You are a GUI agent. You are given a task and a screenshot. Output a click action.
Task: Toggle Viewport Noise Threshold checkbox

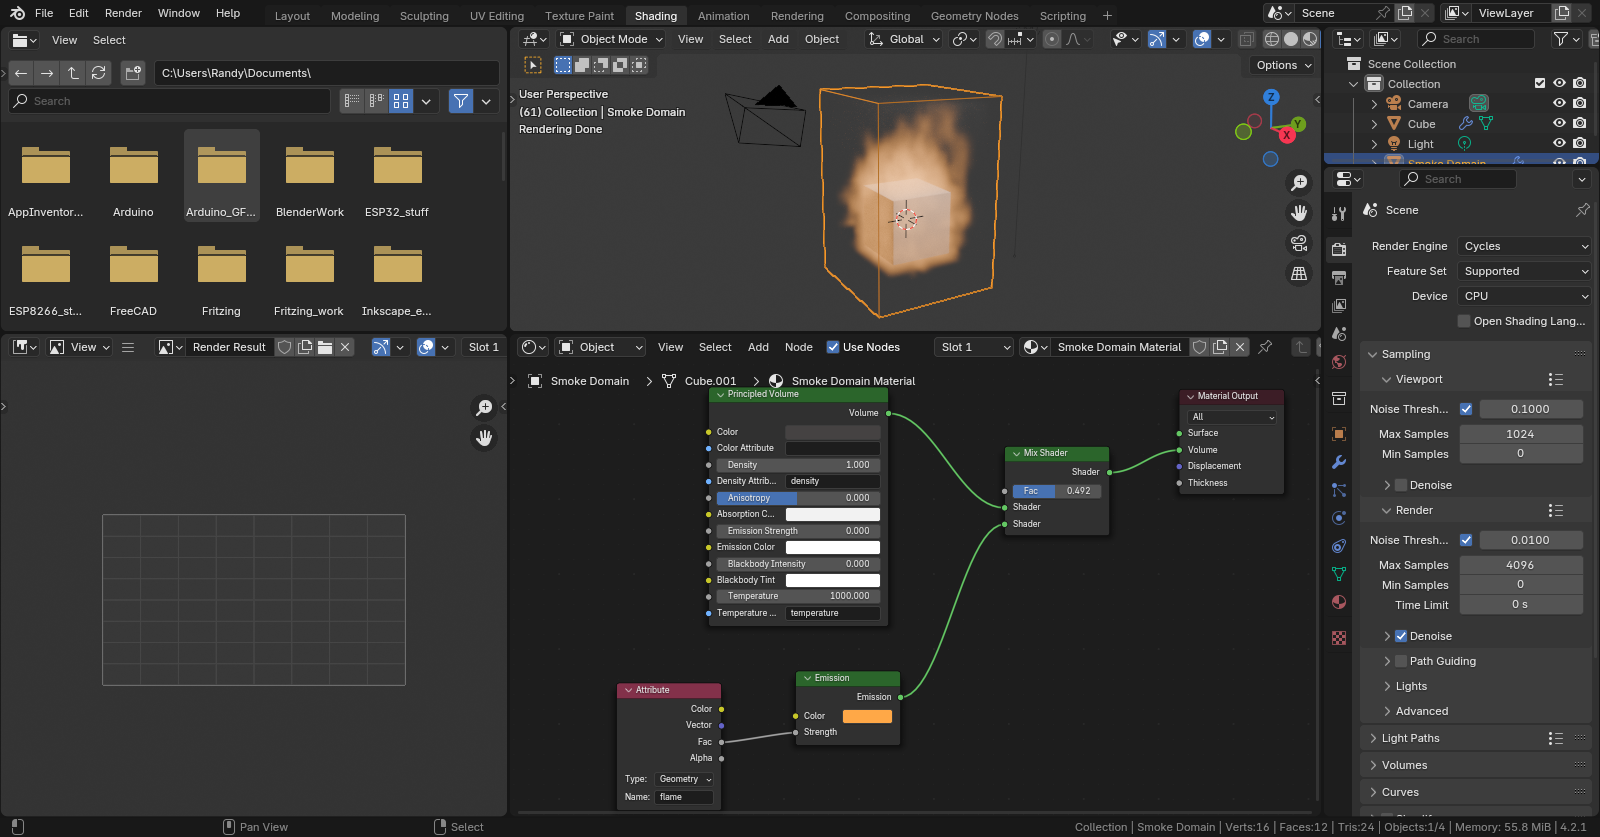click(1466, 409)
